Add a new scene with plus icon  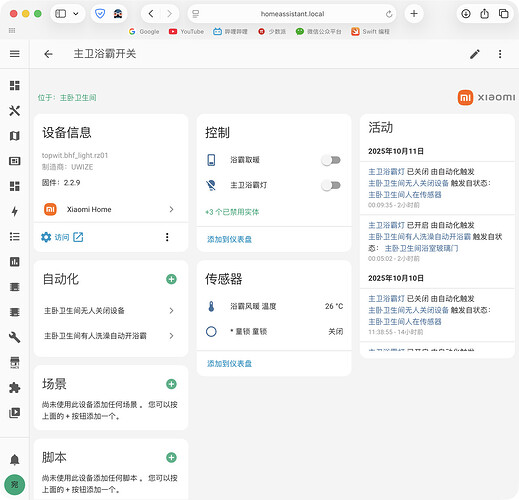pyautogui.click(x=171, y=384)
